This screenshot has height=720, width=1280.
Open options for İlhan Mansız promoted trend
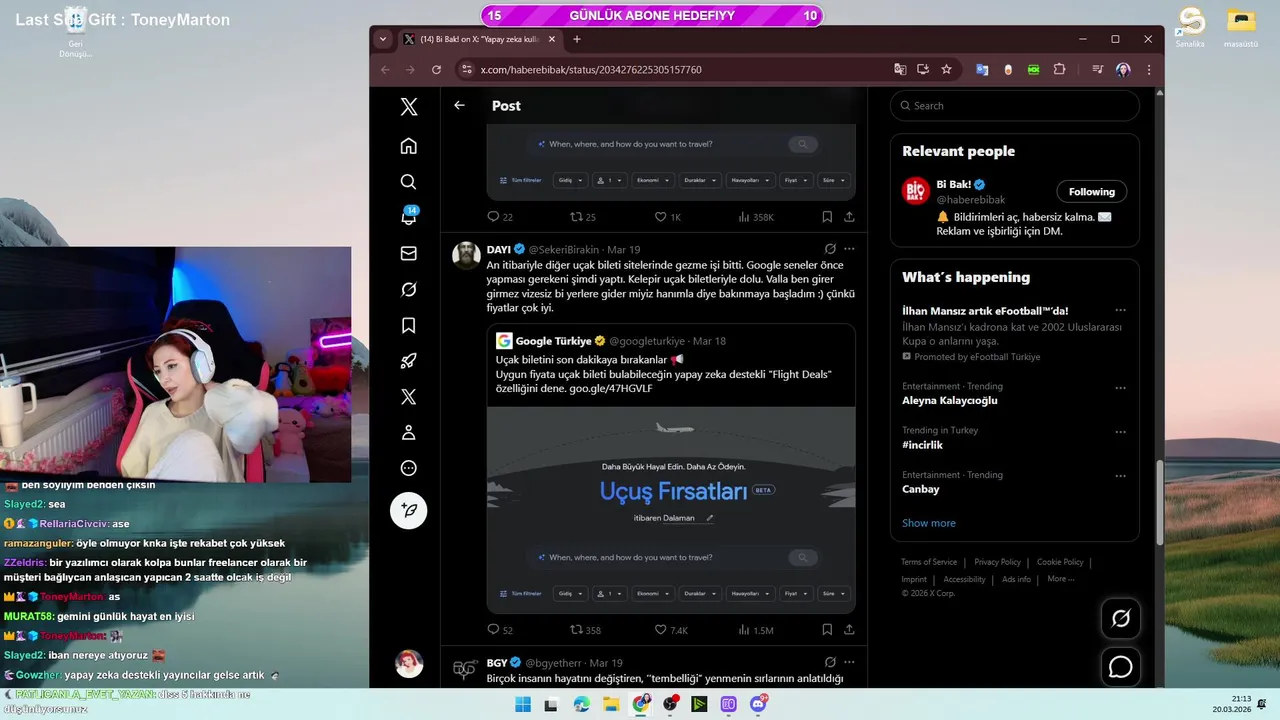tap(1120, 311)
